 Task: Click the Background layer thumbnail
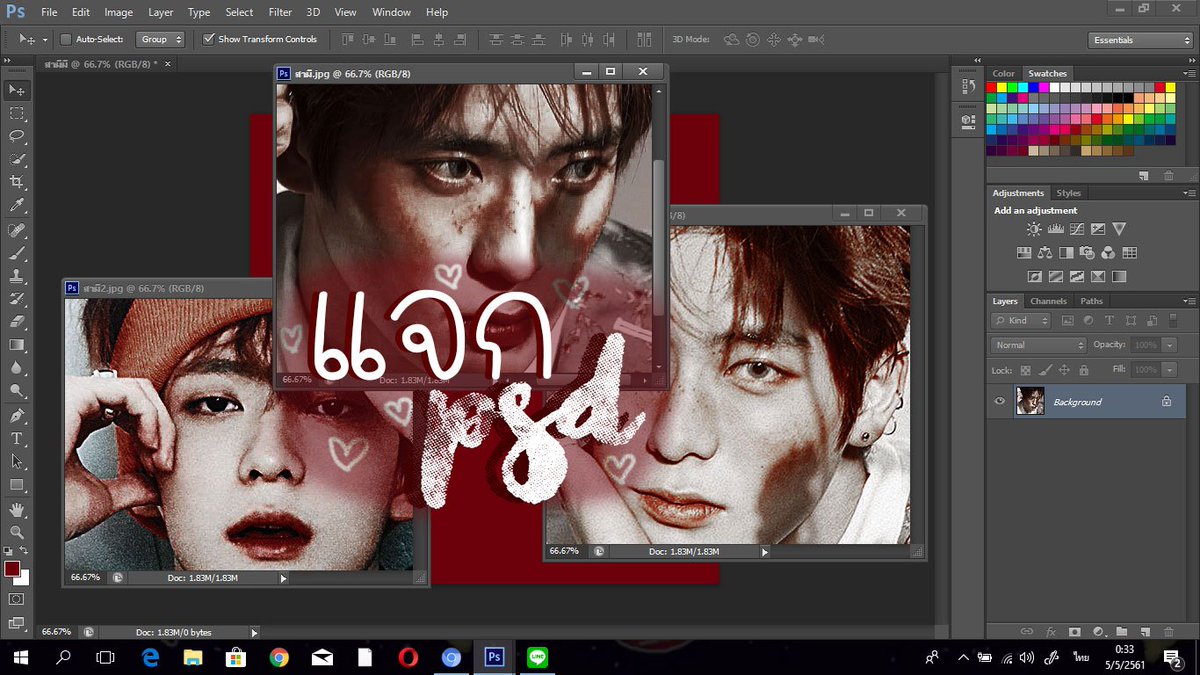click(1030, 401)
